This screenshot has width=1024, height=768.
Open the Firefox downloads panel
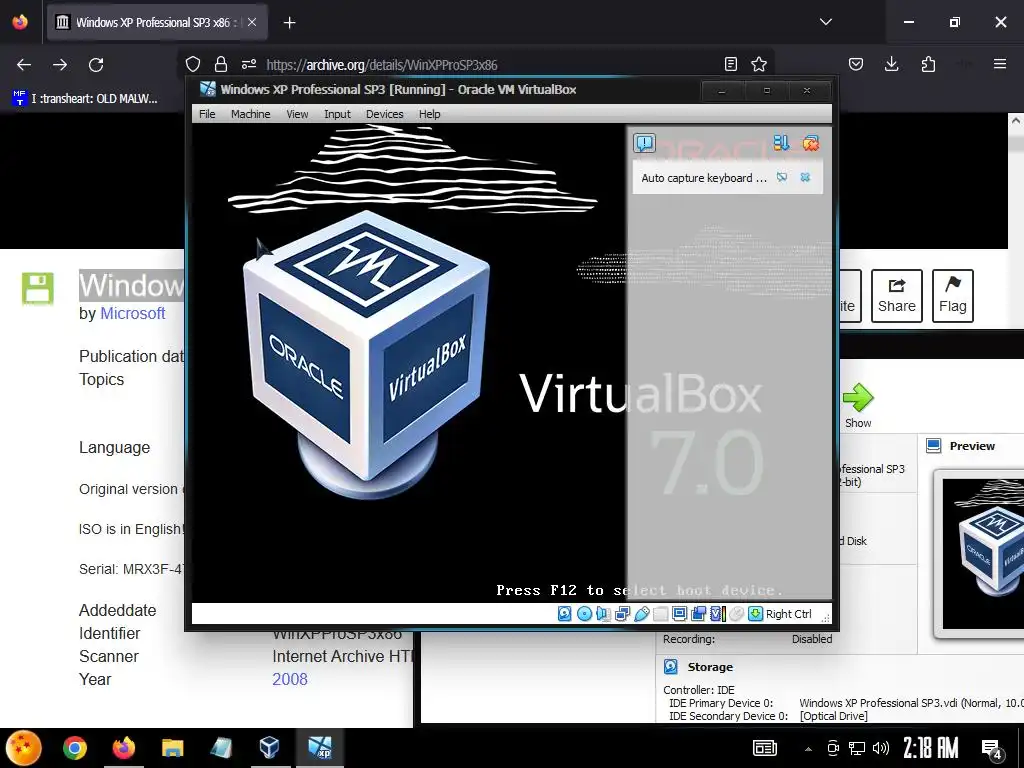click(x=891, y=64)
